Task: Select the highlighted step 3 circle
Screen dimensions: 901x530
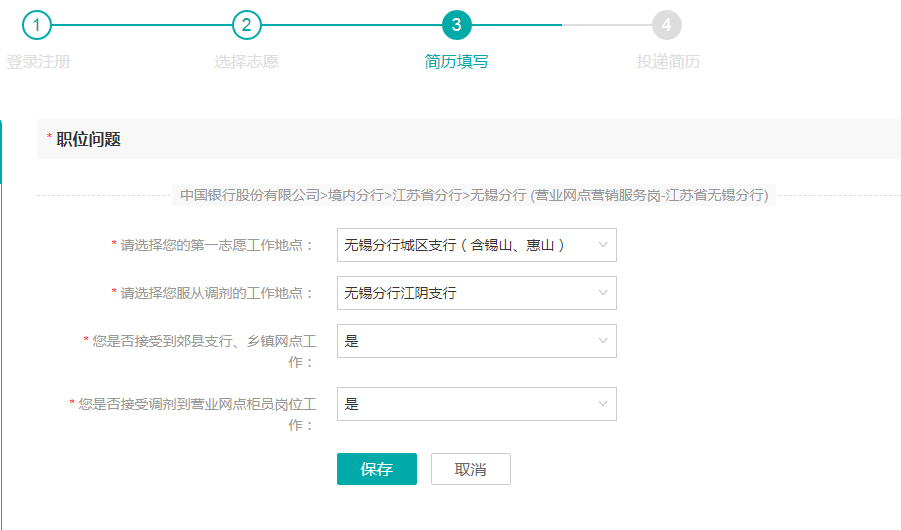Action: pos(456,24)
